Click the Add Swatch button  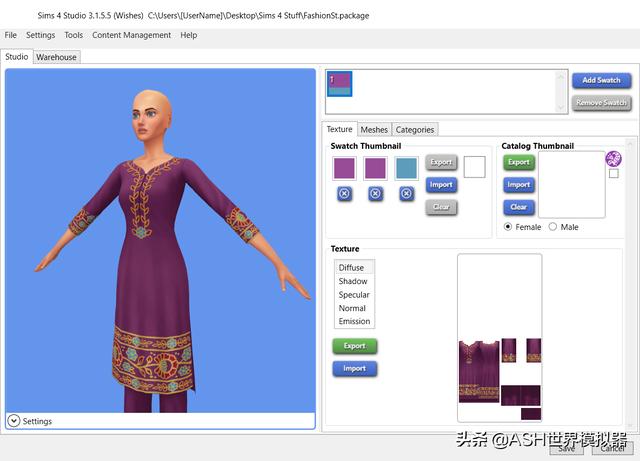[x=601, y=80]
